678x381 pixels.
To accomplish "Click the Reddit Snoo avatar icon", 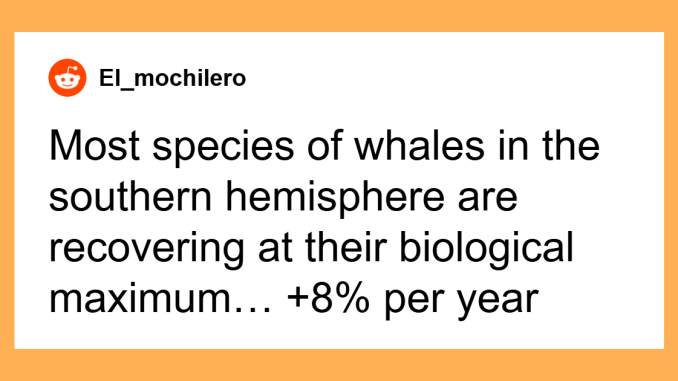I will [67, 78].
